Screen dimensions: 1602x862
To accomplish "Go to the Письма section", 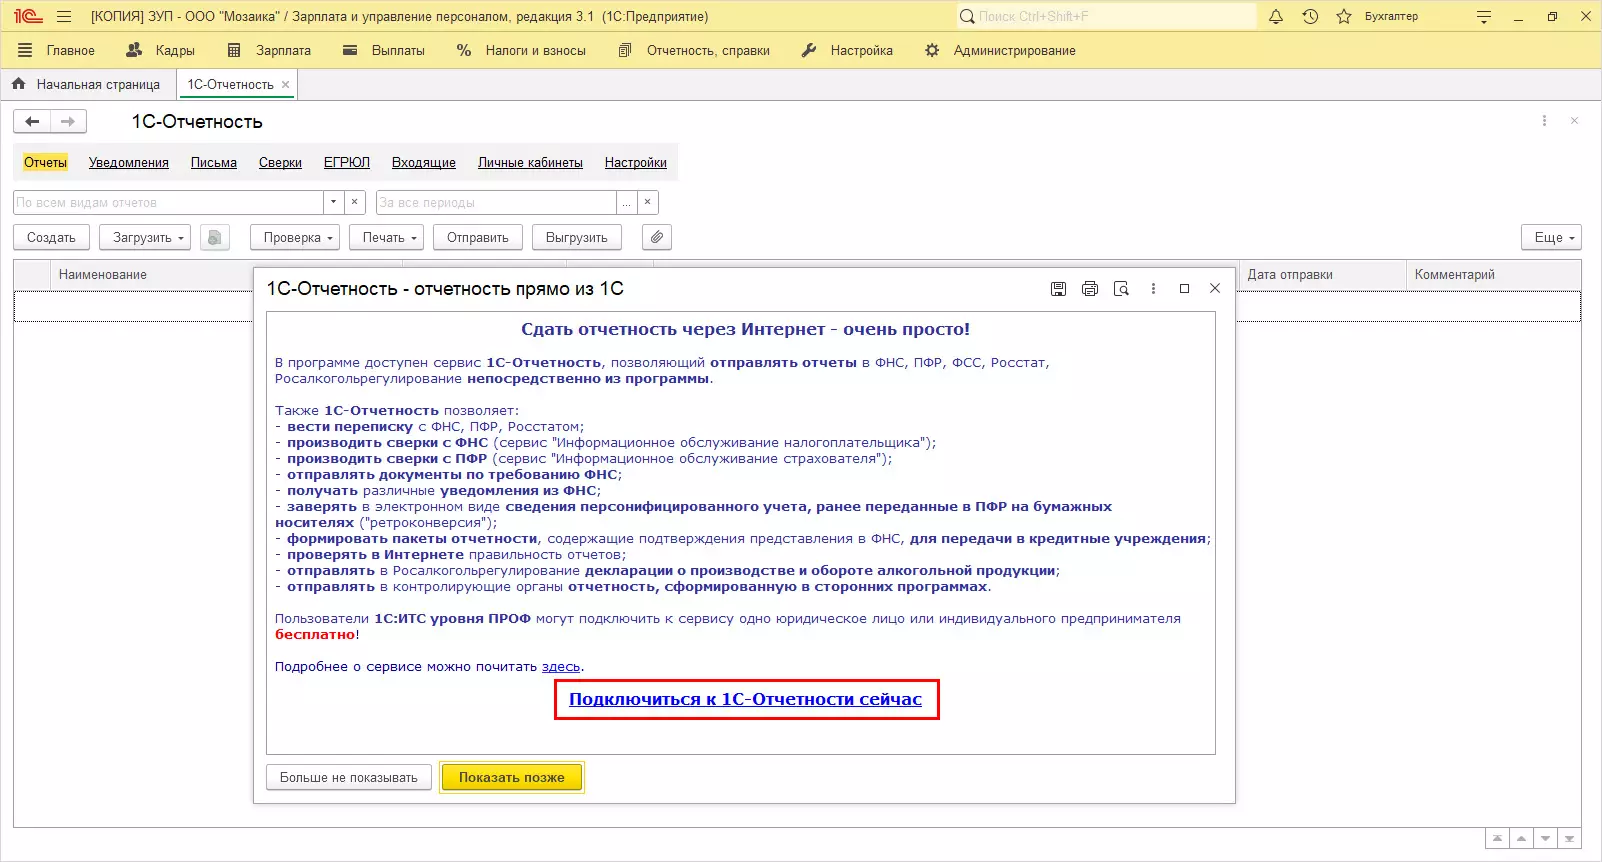I will coord(214,163).
